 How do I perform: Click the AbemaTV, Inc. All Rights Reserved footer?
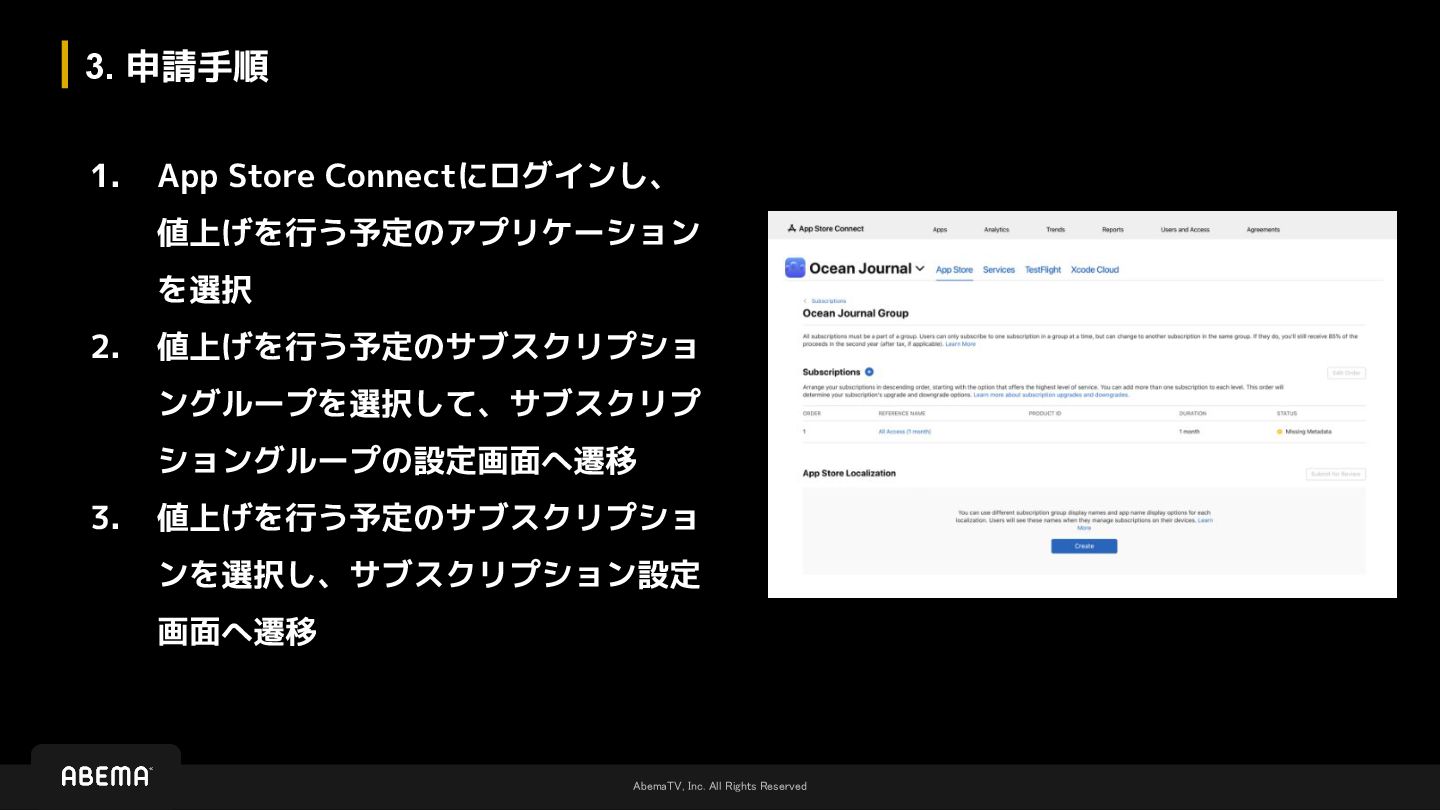coord(720,786)
